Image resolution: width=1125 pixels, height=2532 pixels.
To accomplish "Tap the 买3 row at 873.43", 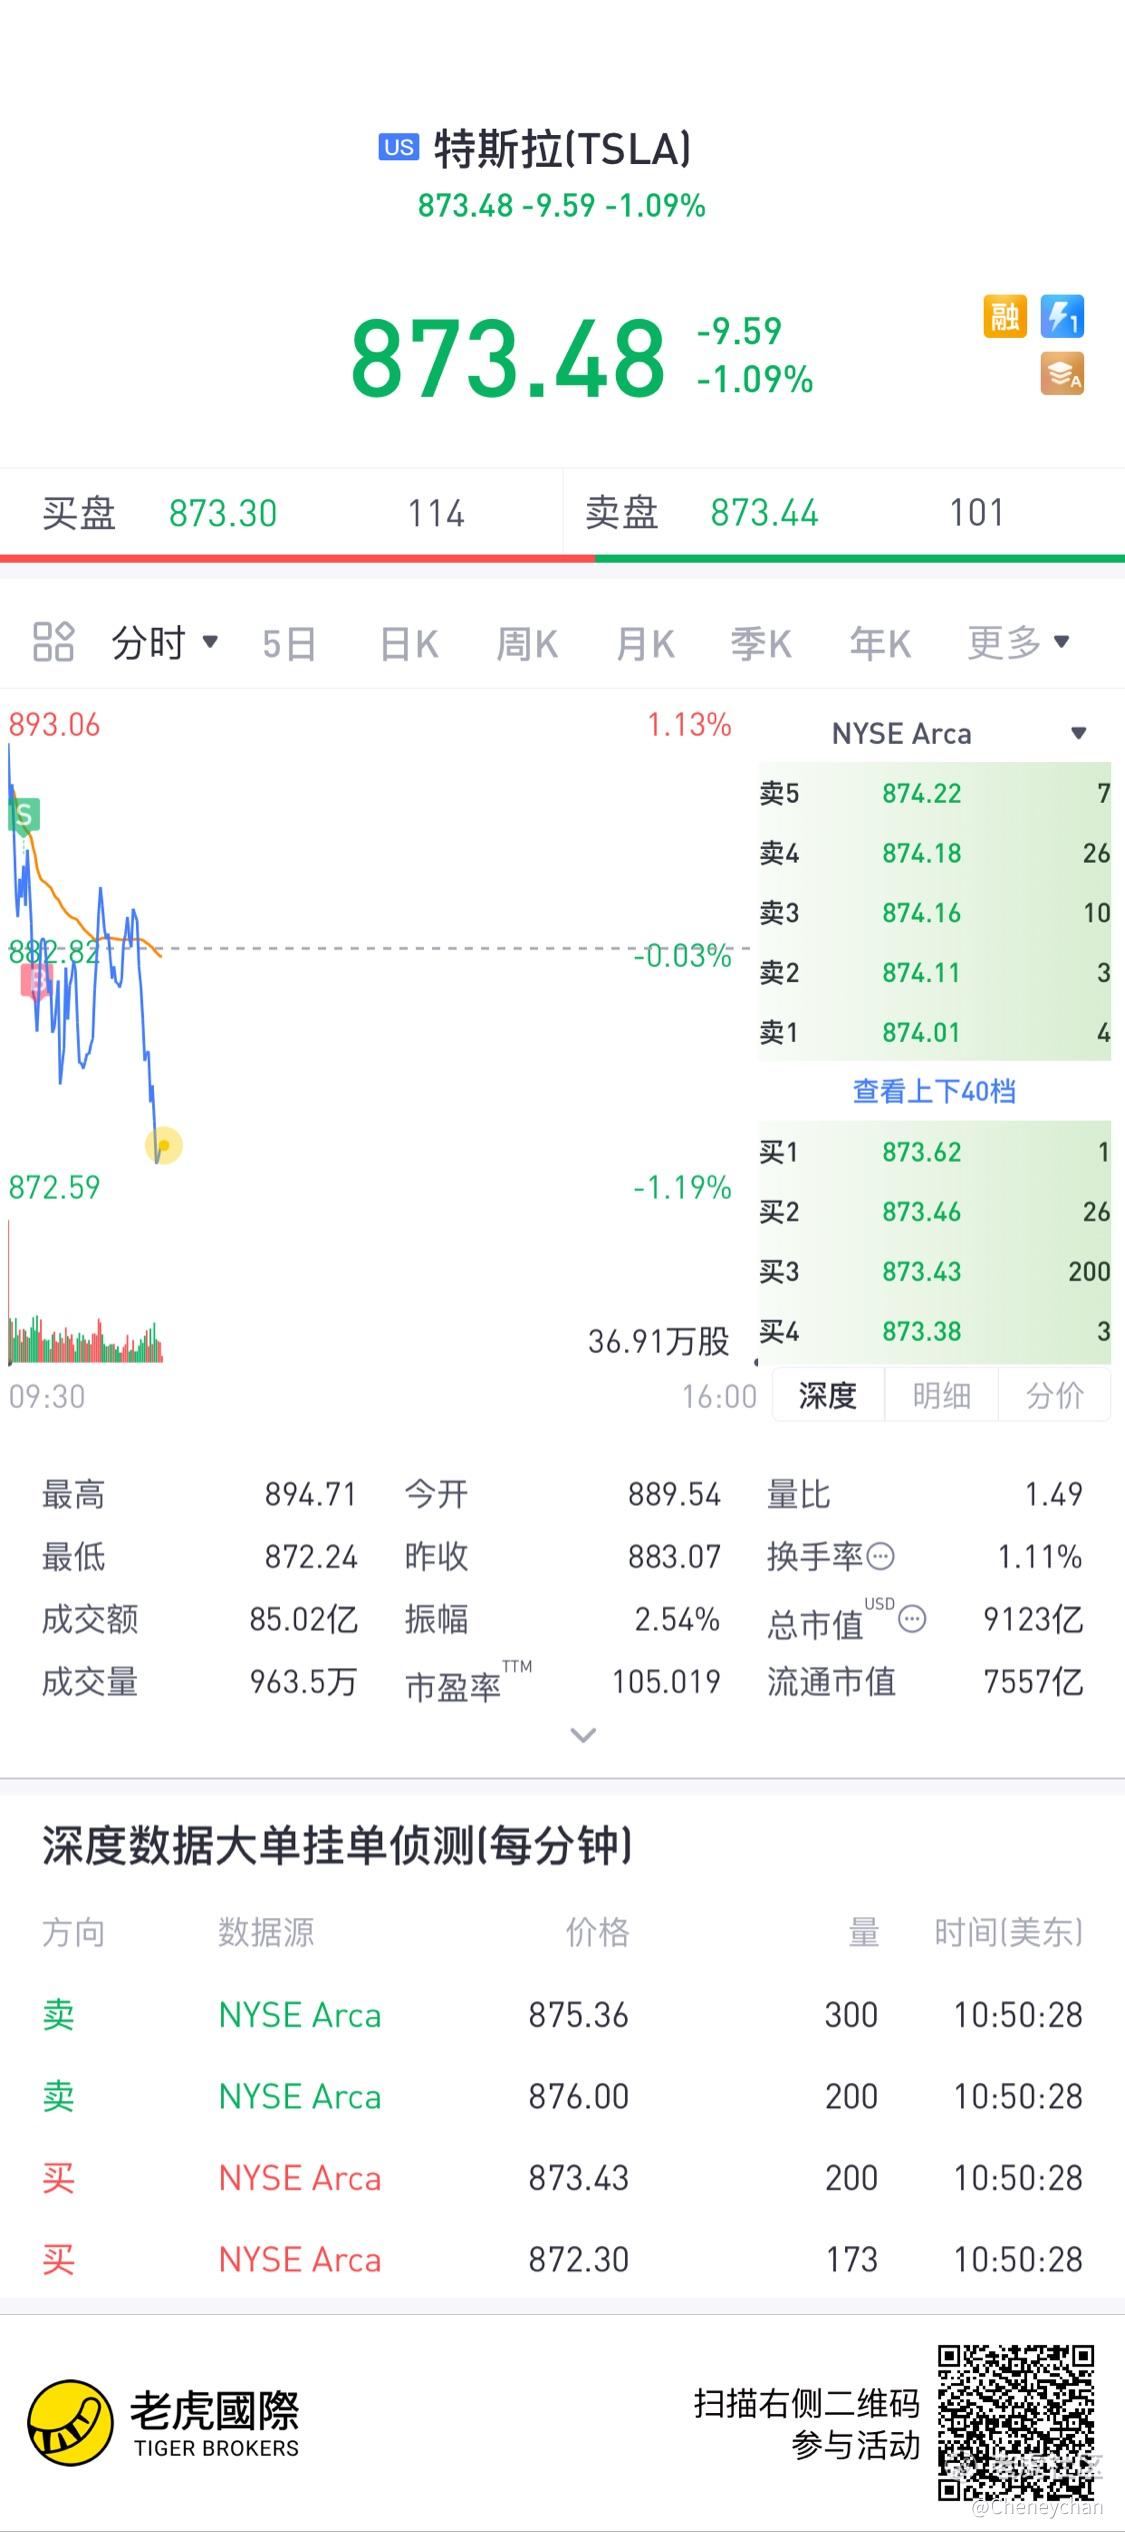I will [x=934, y=1272].
